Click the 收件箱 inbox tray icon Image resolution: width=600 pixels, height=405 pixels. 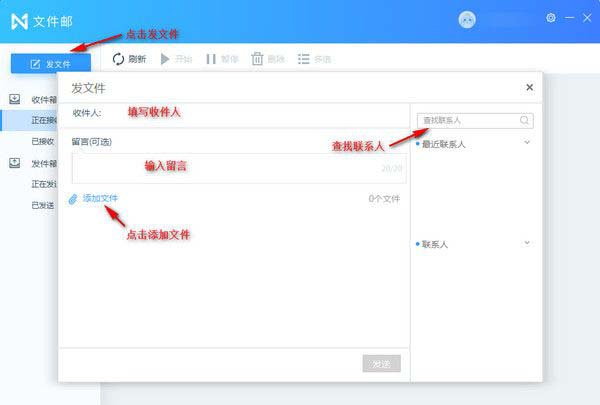[x=15, y=99]
